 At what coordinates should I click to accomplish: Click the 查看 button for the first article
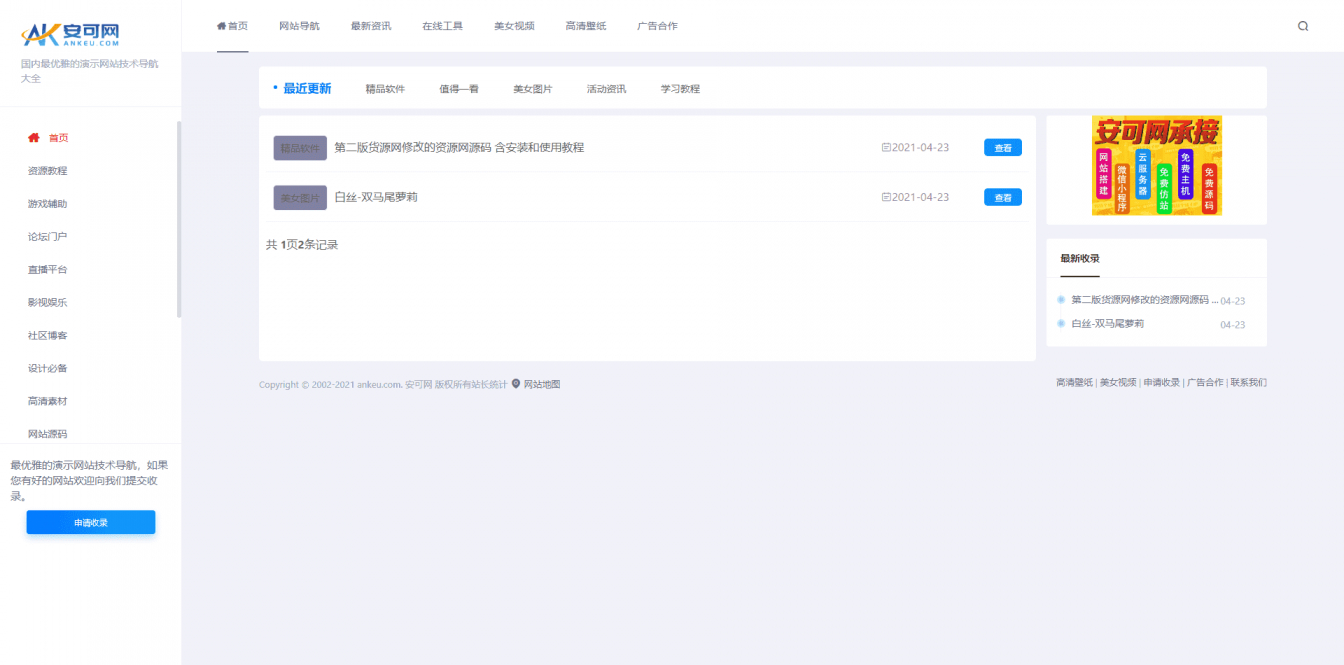(1002, 146)
